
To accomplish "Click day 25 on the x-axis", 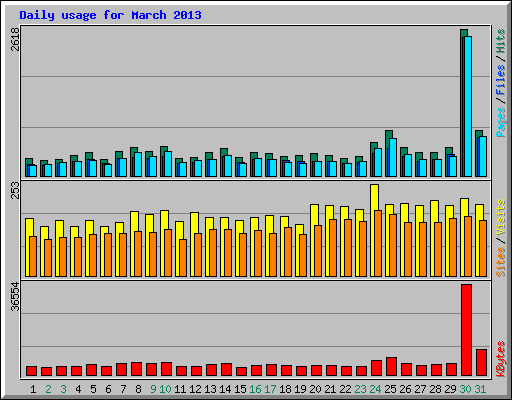I will point(390,389).
